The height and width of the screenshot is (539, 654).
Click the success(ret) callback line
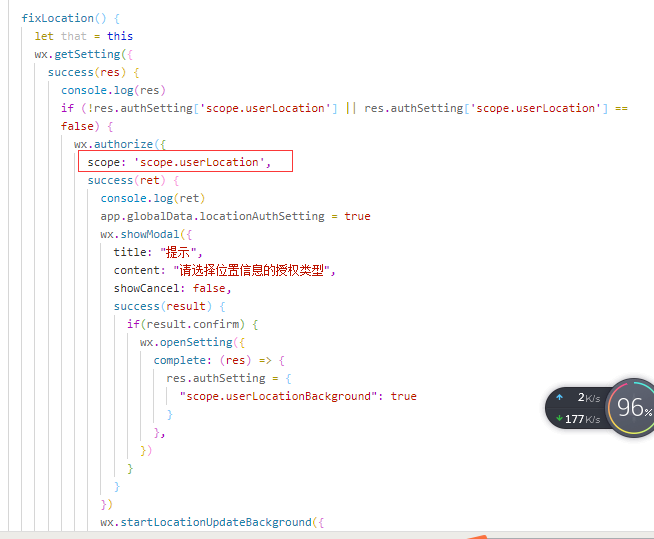(133, 180)
